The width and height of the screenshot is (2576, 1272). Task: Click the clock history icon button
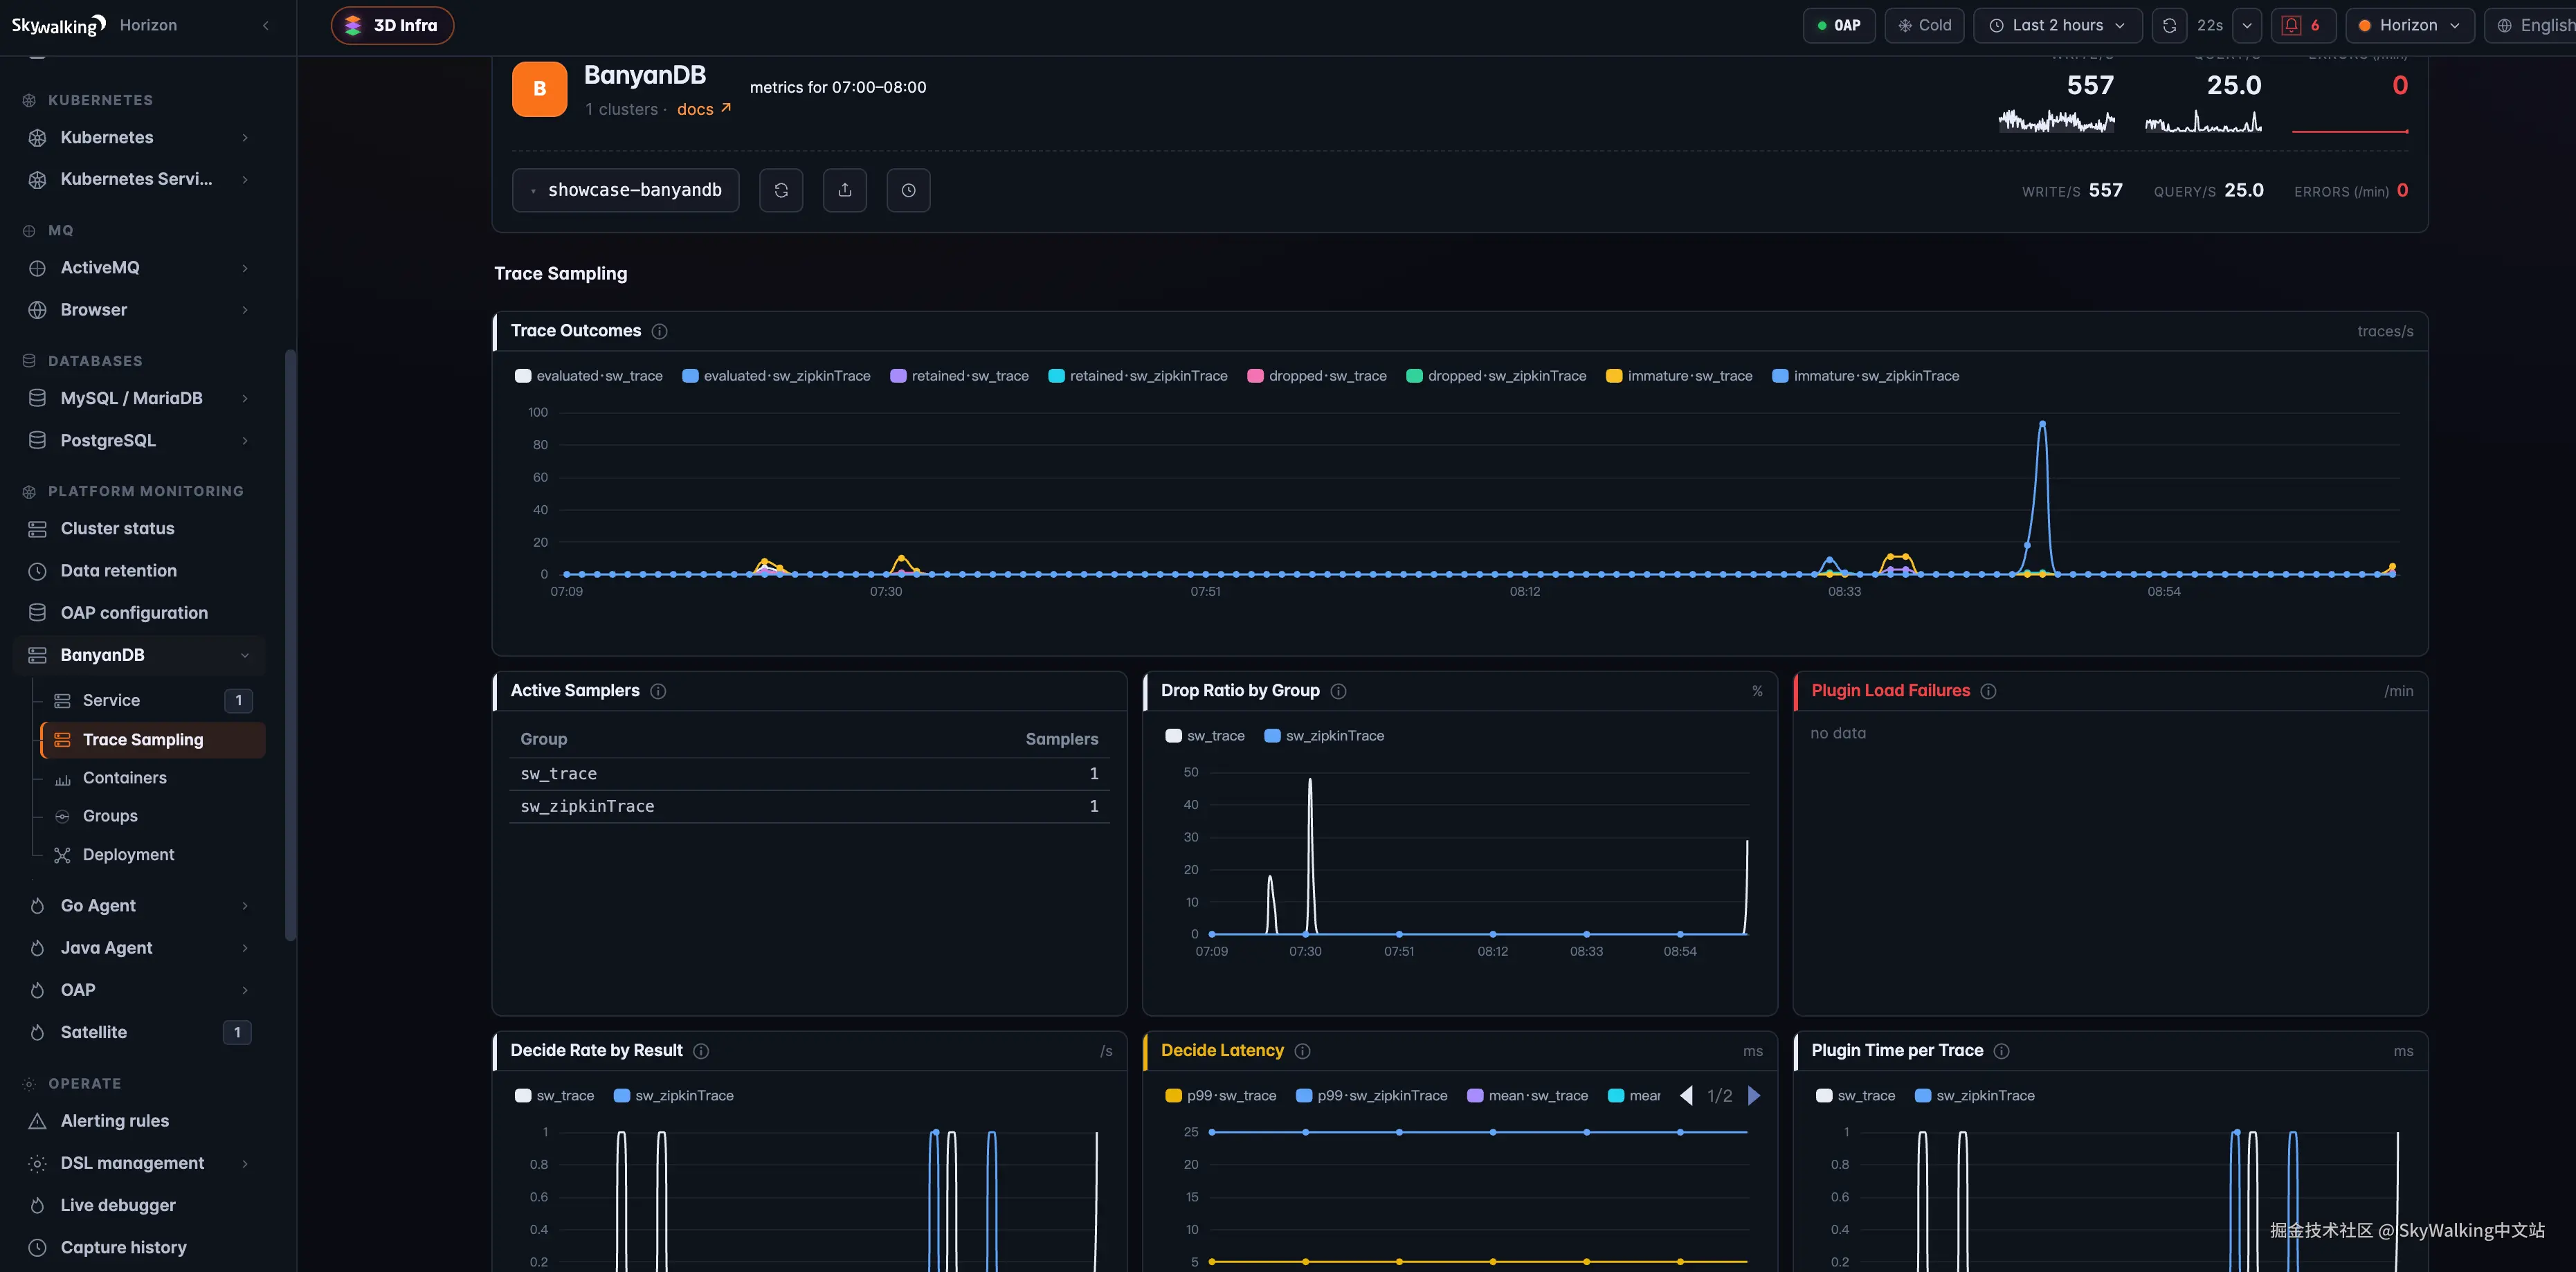click(x=908, y=190)
